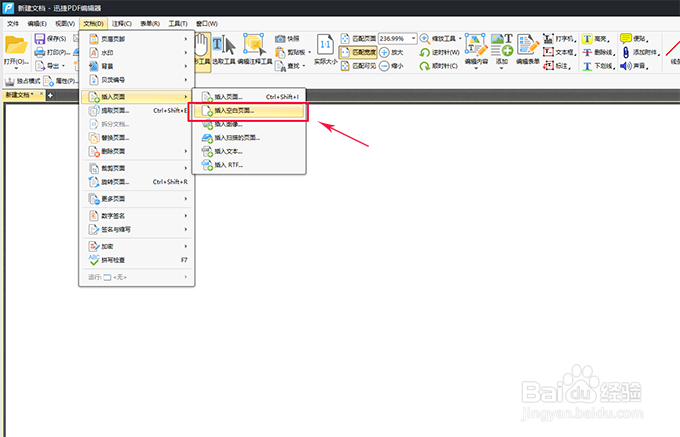Screen dimensions: 680x437
Task: Click the 编辑表单 edit form icon
Action: pyautogui.click(x=527, y=45)
